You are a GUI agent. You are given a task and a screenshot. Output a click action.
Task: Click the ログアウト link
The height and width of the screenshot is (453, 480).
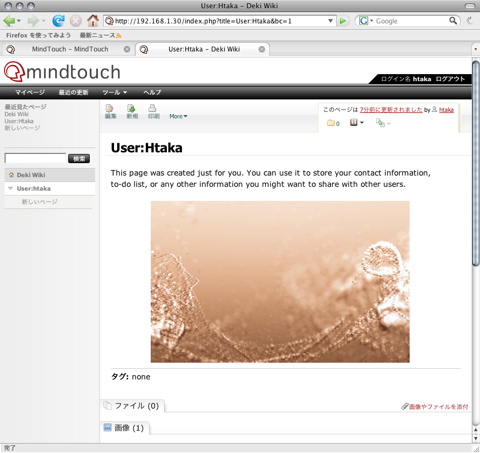coord(450,79)
